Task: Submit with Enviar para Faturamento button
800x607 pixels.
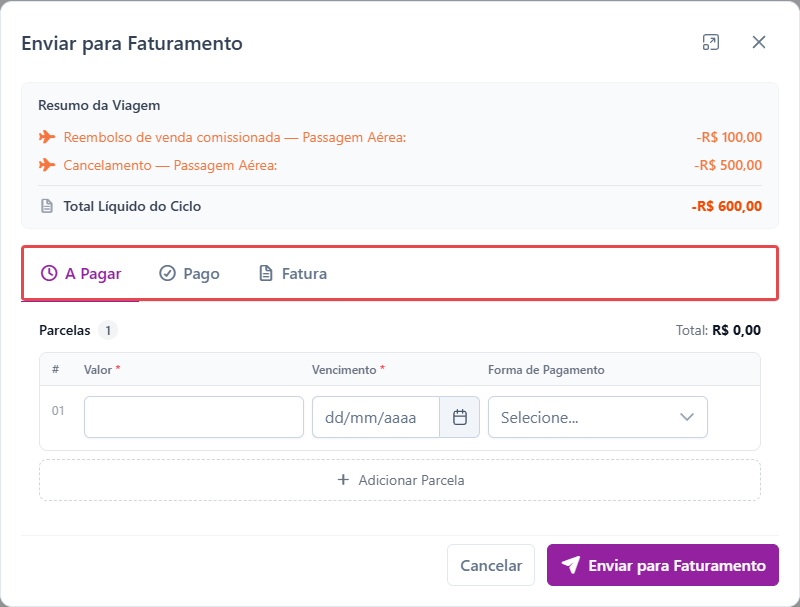Action: 663,565
